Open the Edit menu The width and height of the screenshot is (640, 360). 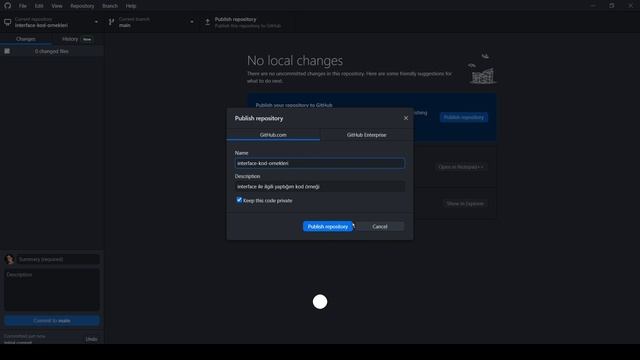[39, 6]
